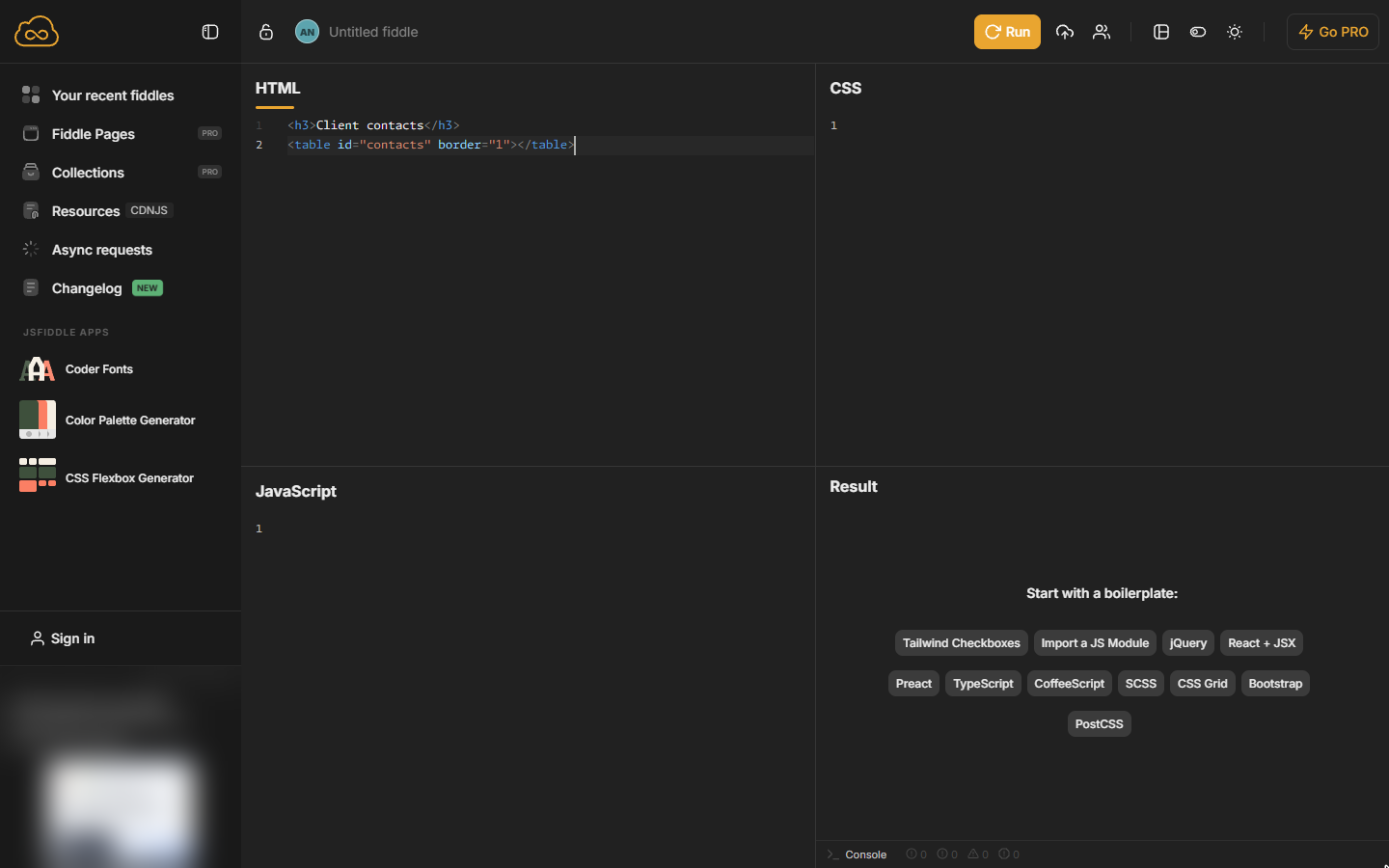This screenshot has width=1389, height=868.
Task: Select the Result panel heading
Action: pyautogui.click(x=853, y=486)
